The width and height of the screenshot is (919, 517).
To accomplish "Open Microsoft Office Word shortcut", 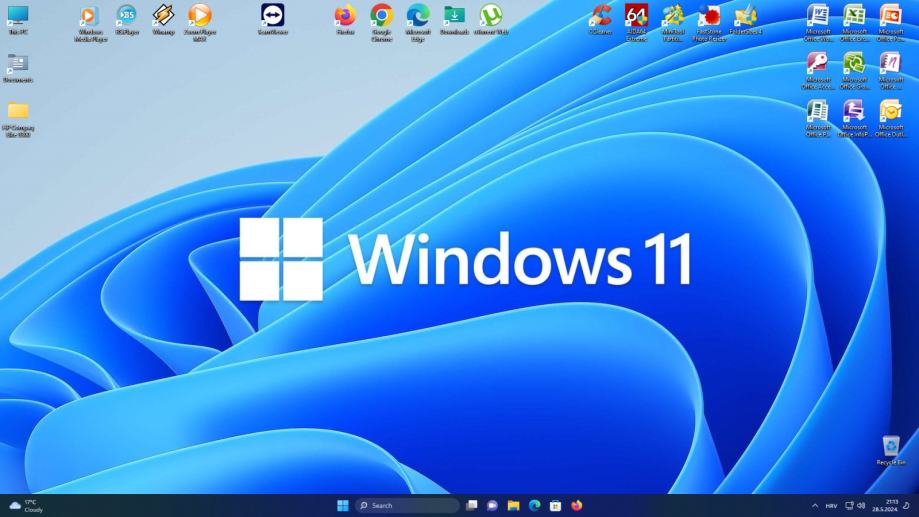I will point(818,23).
